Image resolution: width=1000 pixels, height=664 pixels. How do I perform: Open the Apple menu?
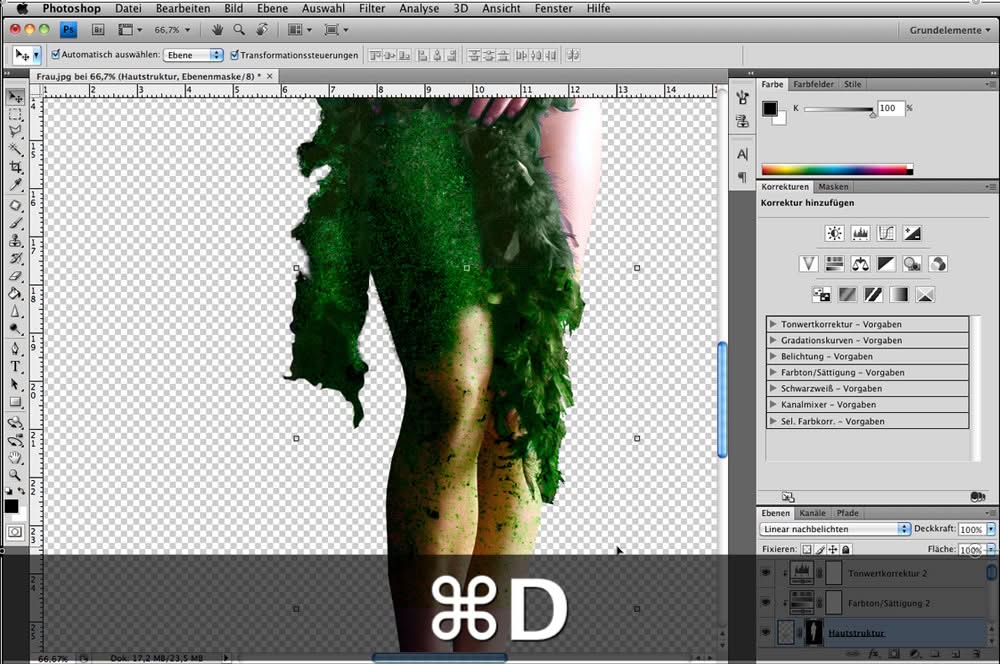pos(22,8)
